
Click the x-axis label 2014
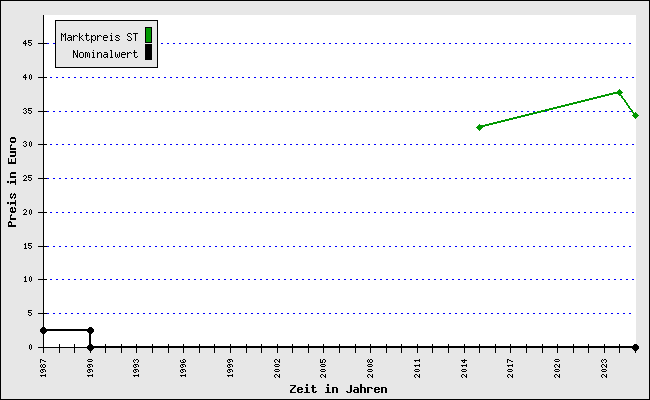tap(464, 368)
